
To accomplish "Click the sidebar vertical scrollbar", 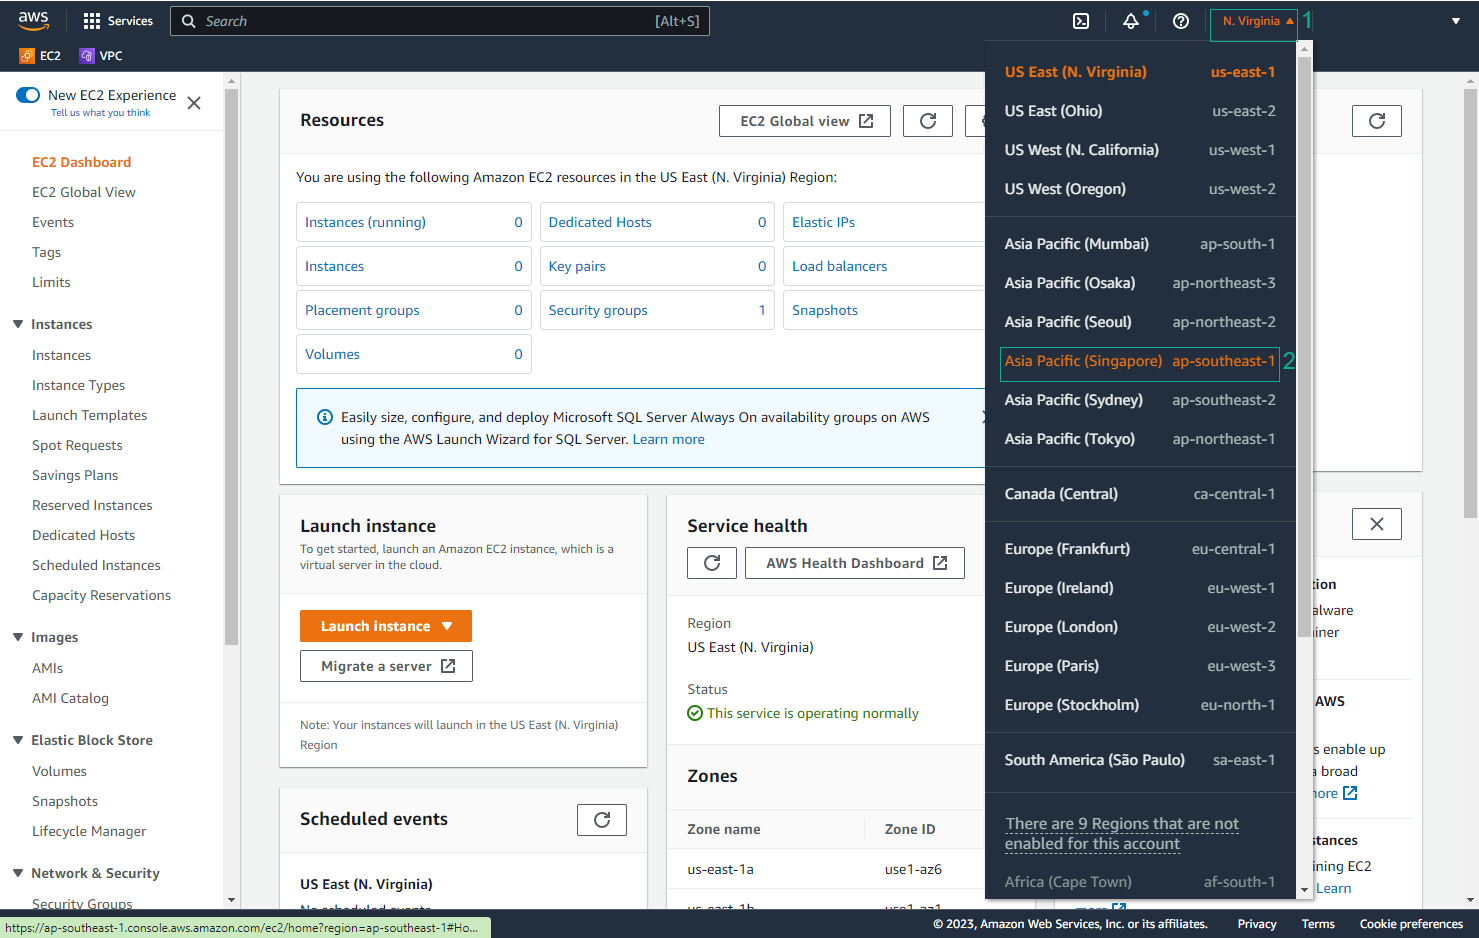I will (231, 365).
